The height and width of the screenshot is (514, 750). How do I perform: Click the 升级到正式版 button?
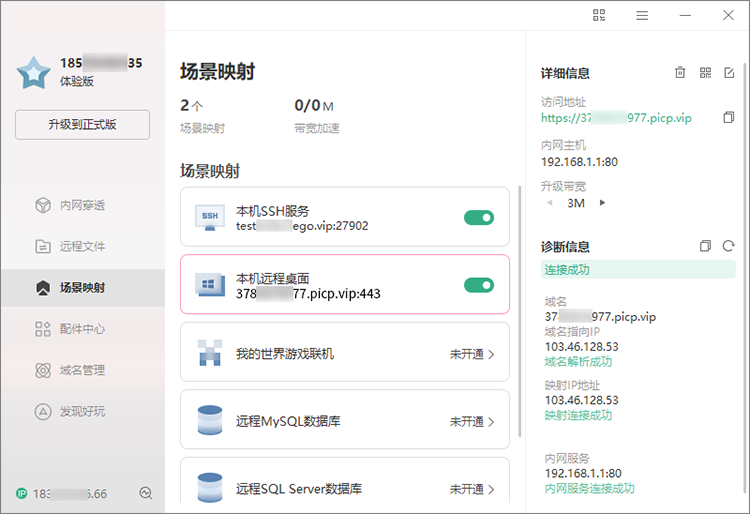pyautogui.click(x=82, y=125)
